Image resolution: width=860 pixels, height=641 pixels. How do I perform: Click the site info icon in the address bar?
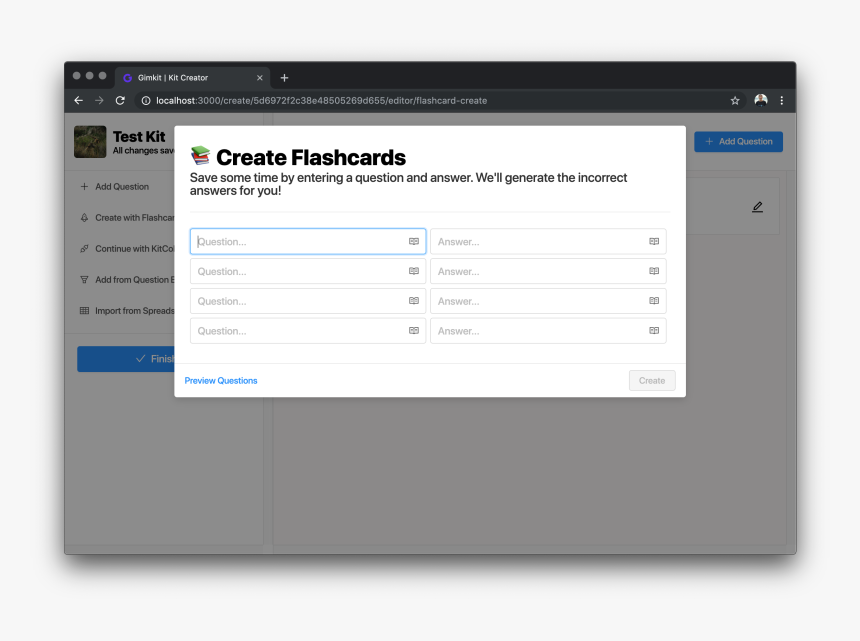point(146,100)
